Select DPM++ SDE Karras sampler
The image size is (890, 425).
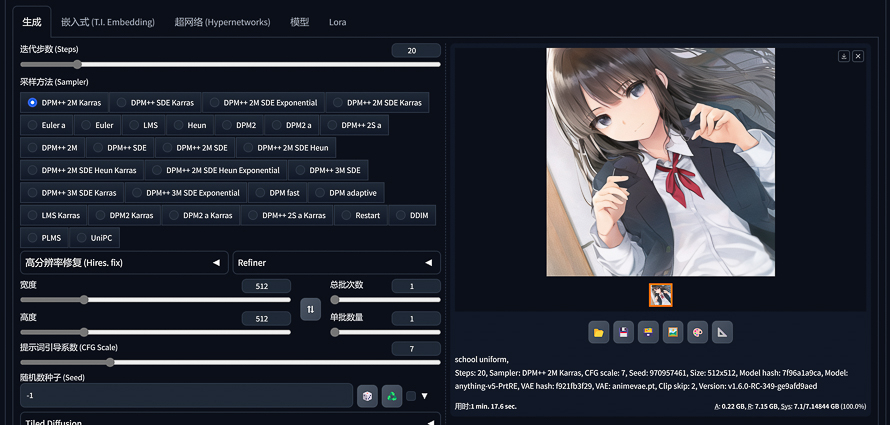(x=155, y=103)
